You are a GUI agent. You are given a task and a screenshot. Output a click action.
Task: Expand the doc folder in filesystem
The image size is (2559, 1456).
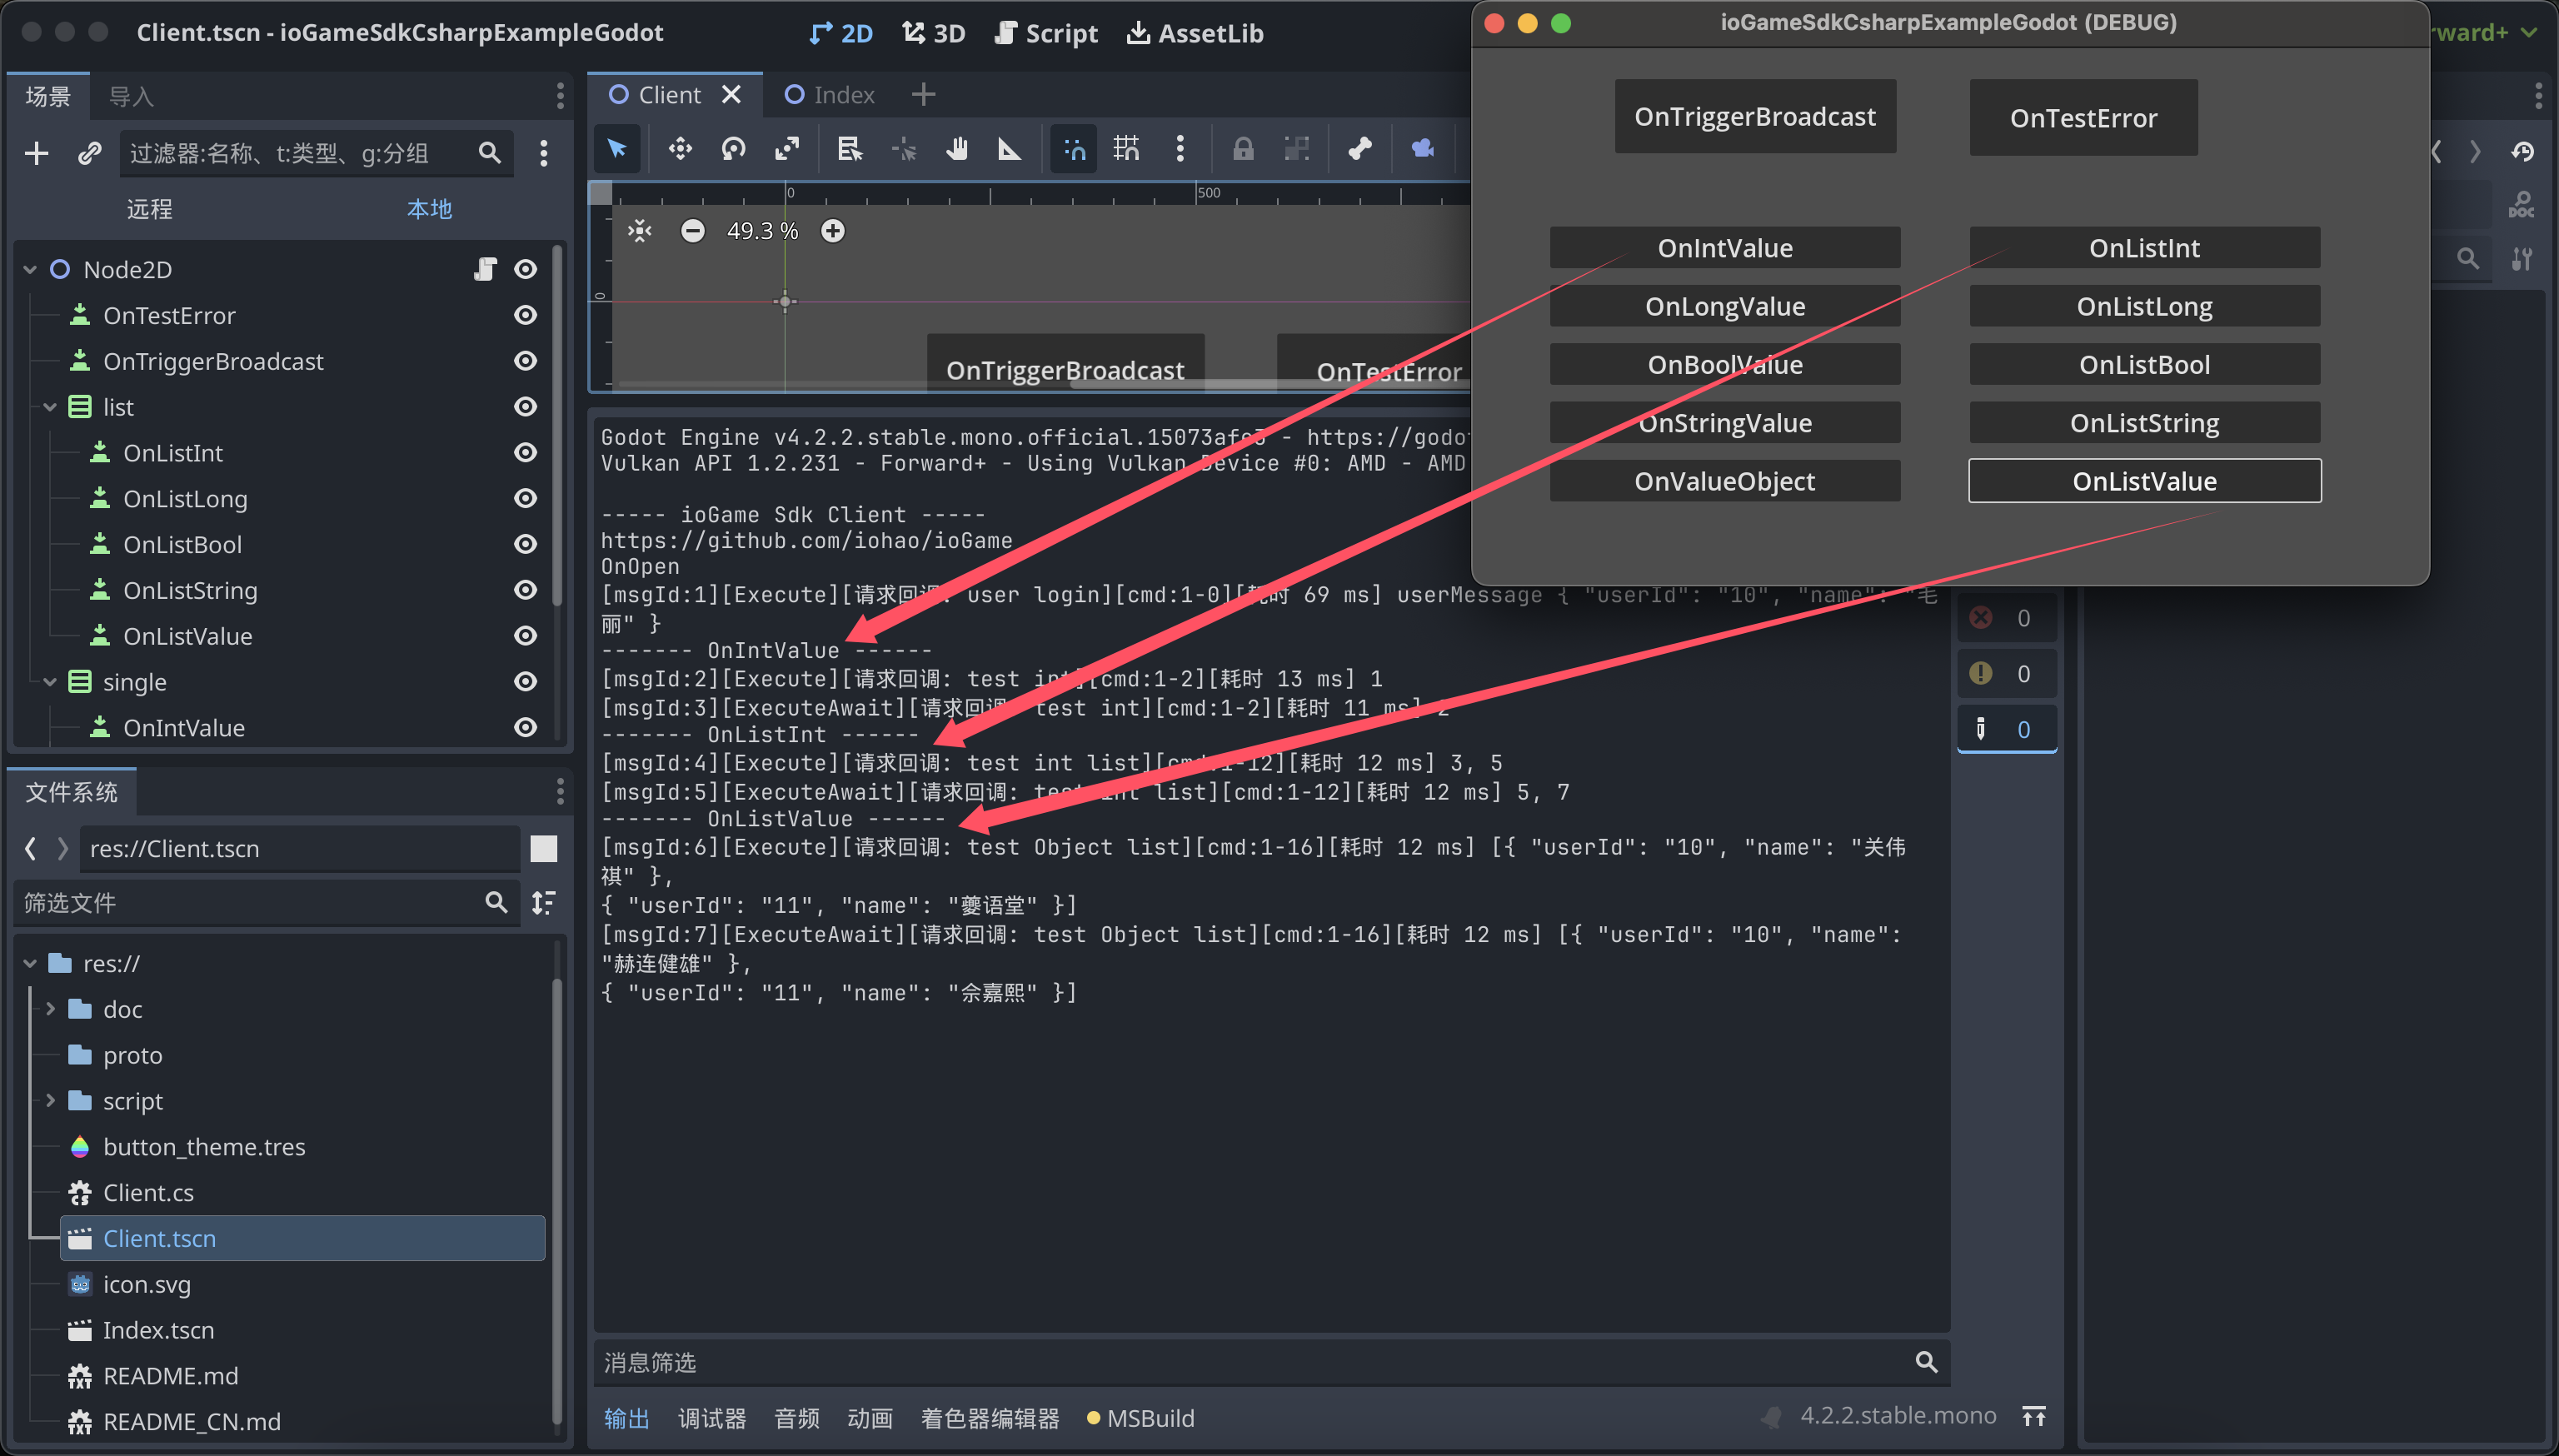click(x=50, y=1009)
